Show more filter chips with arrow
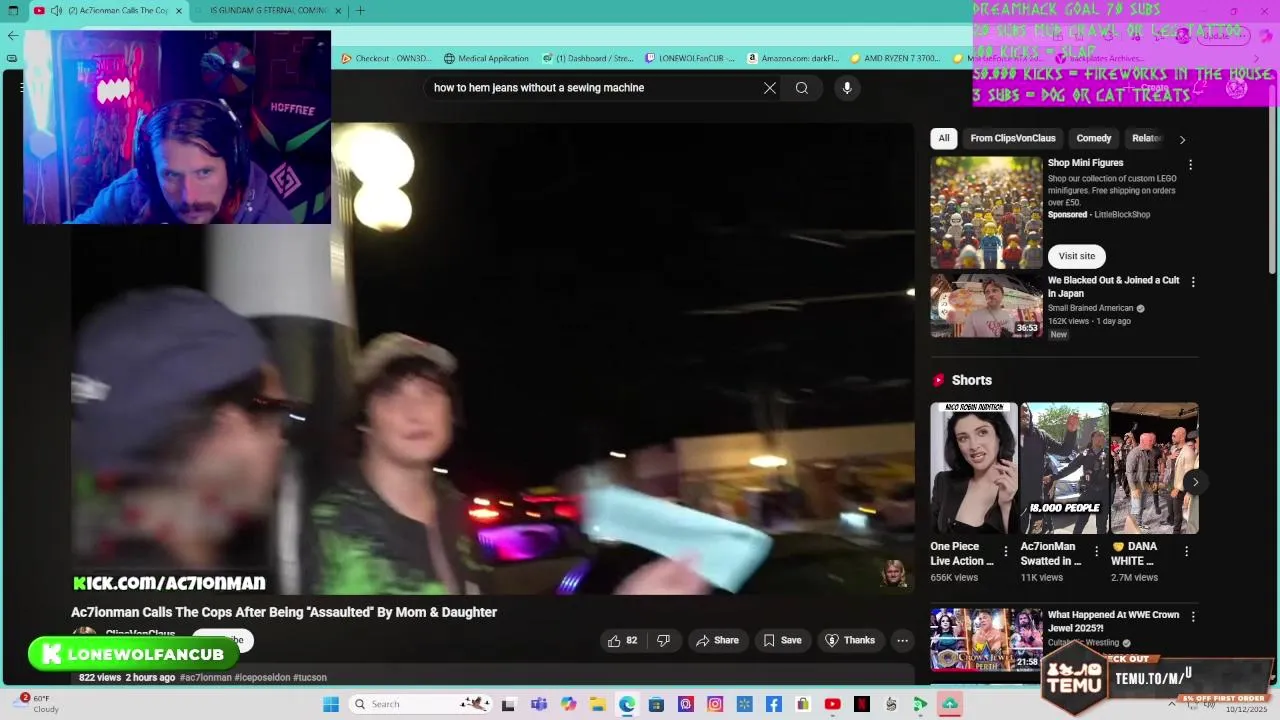 tap(1182, 139)
